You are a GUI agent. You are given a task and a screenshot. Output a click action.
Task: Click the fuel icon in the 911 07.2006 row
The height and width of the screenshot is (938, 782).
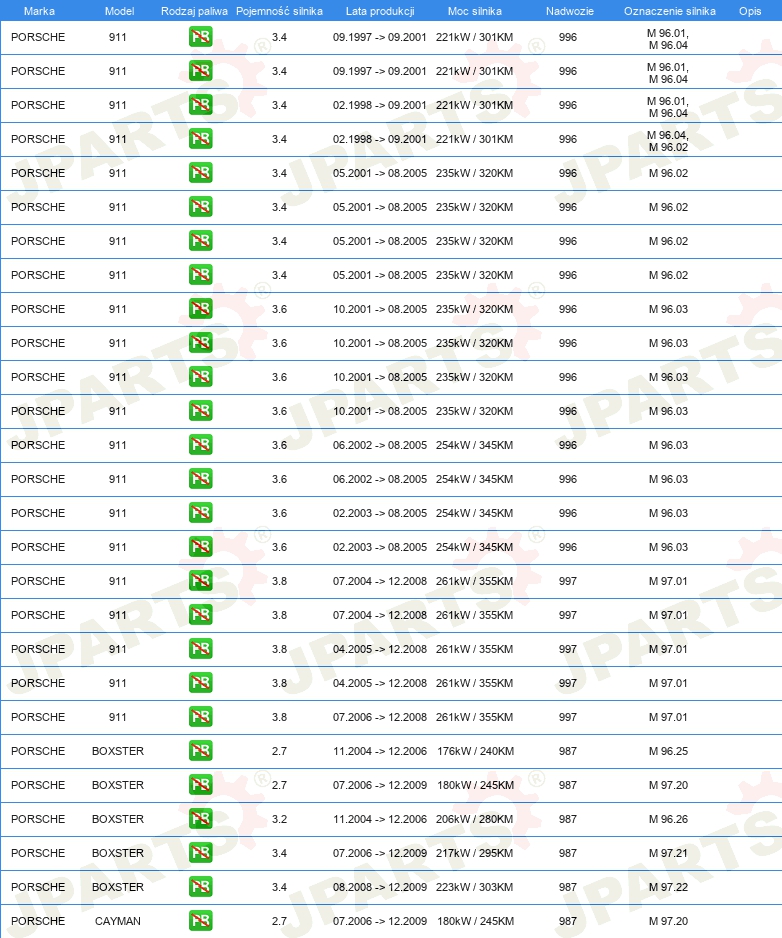[200, 717]
